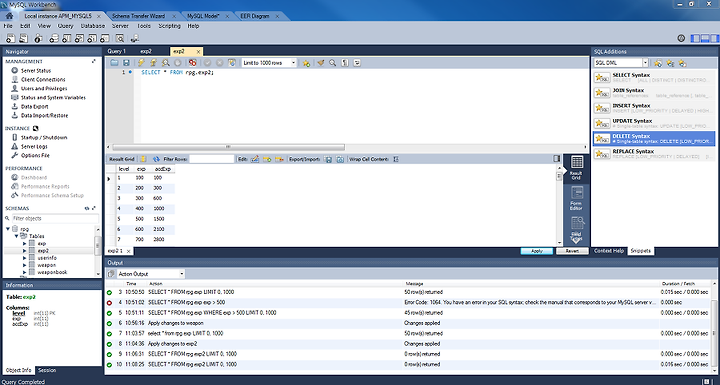Open Options File wrench icon
Image resolution: width=720 pixels, height=385 pixels.
[x=15, y=155]
